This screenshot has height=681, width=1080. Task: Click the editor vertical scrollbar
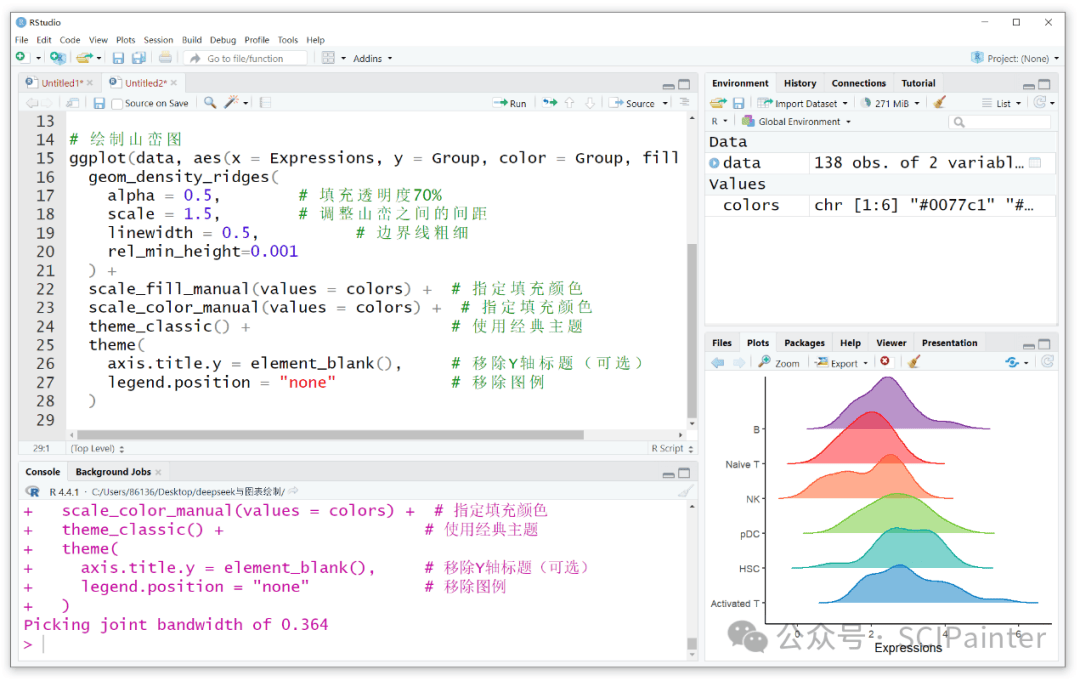(692, 329)
